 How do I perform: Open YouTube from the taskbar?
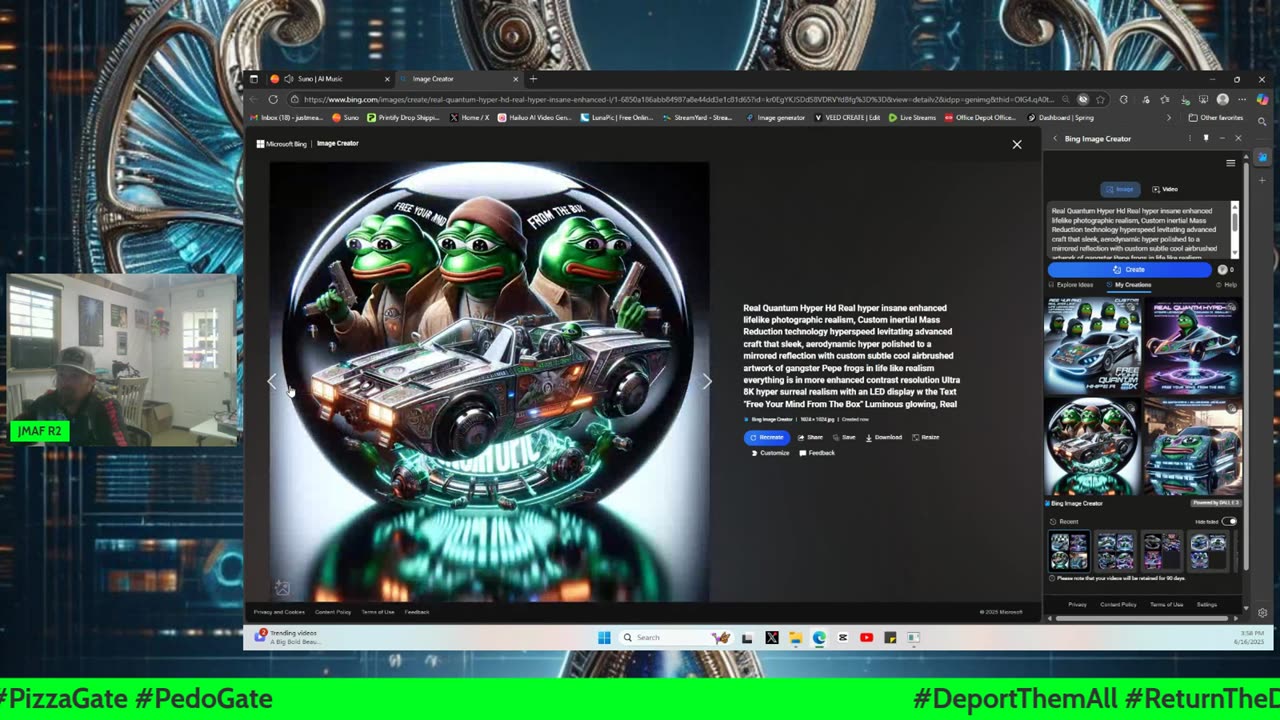coord(866,637)
